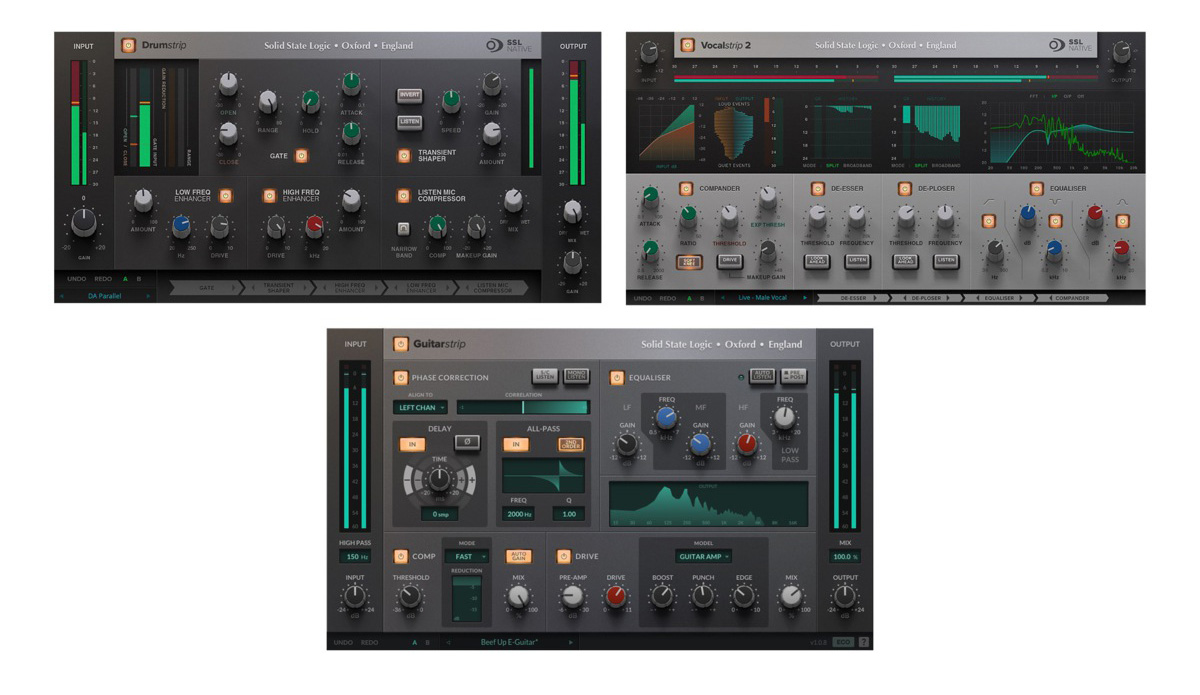
Task: Toggle Invert in Drumstrip Transient Shaper
Action: click(x=409, y=96)
